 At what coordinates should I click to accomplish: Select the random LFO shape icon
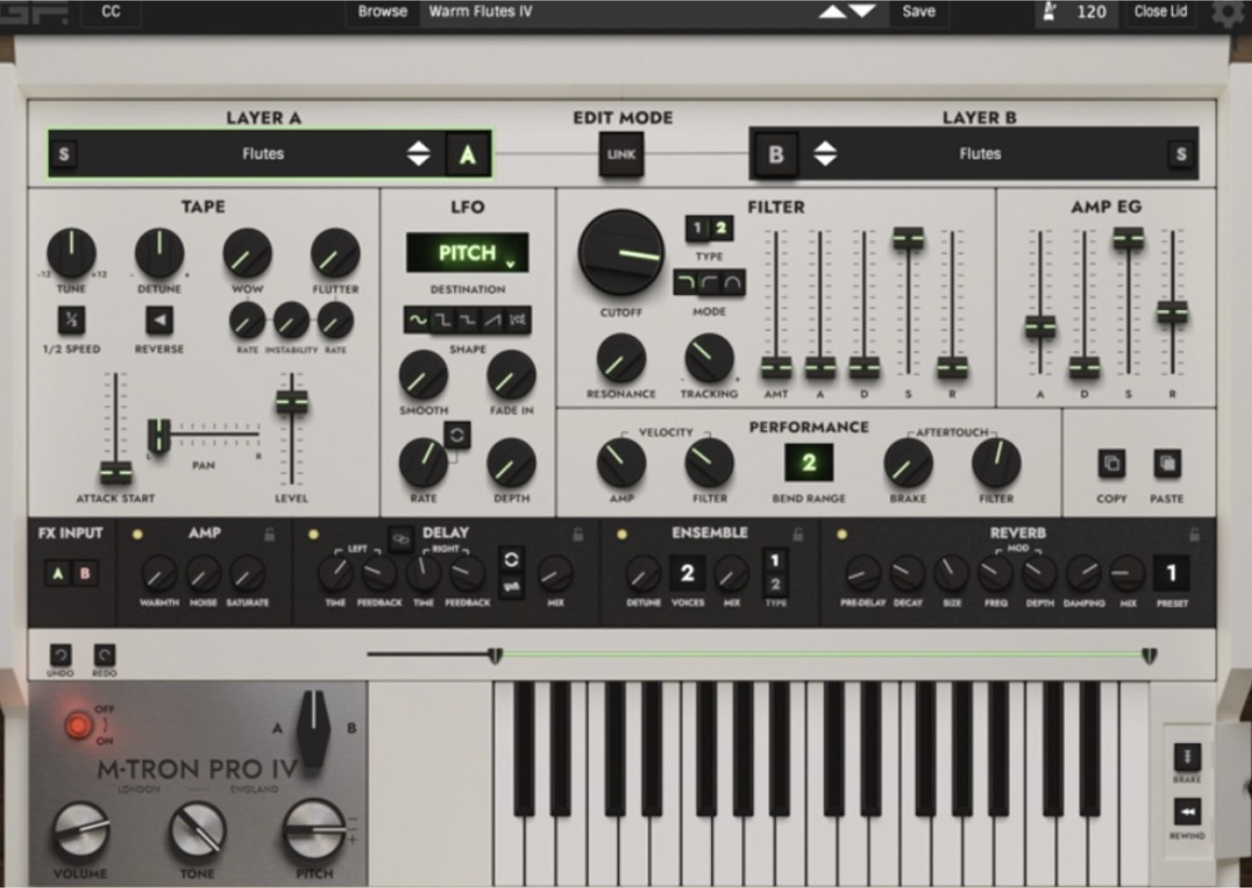click(x=516, y=320)
